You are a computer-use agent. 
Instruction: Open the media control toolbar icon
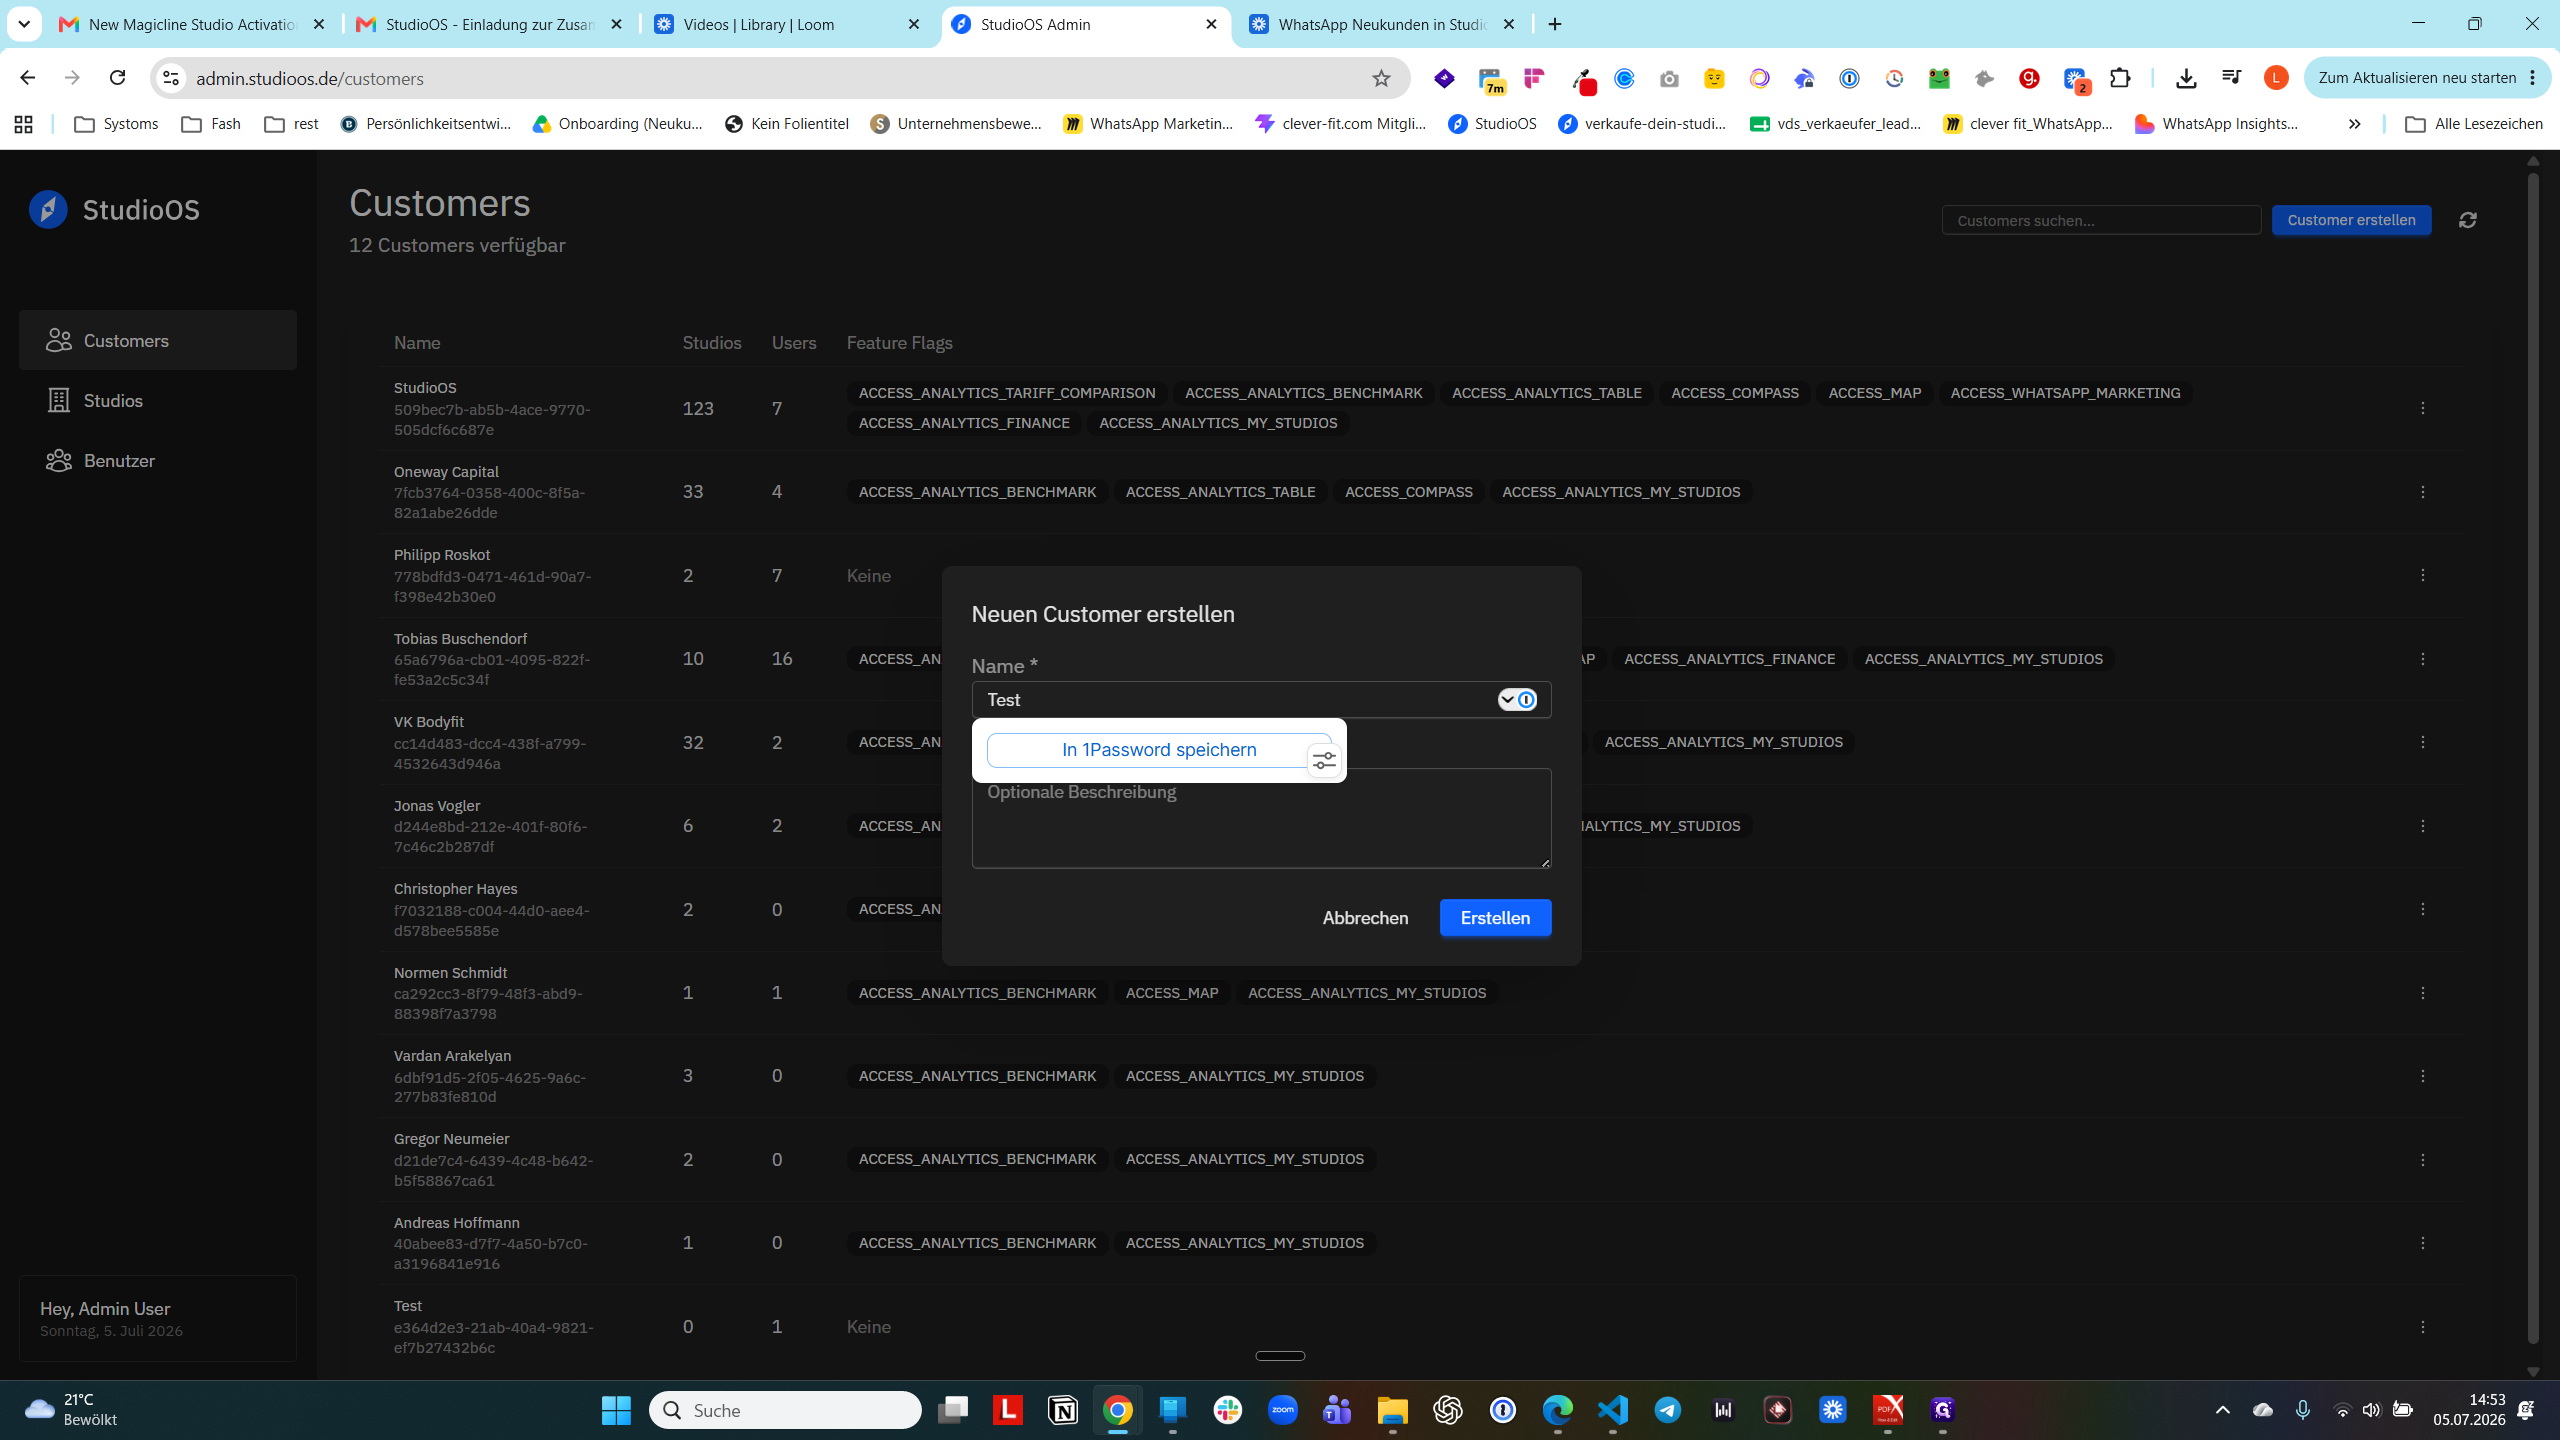2231,78
